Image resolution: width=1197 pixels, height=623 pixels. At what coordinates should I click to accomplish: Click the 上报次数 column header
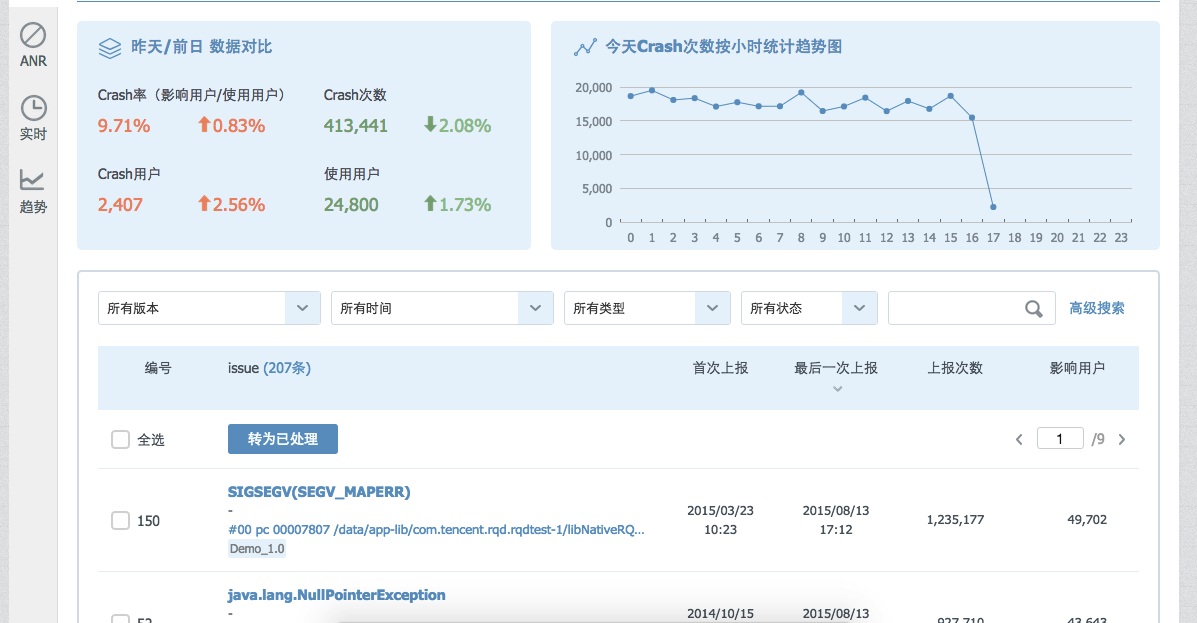coord(955,368)
